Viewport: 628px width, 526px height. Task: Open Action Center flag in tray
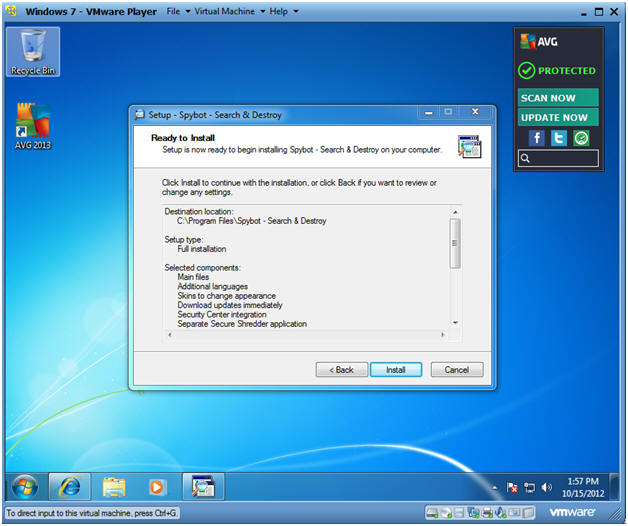(511, 488)
